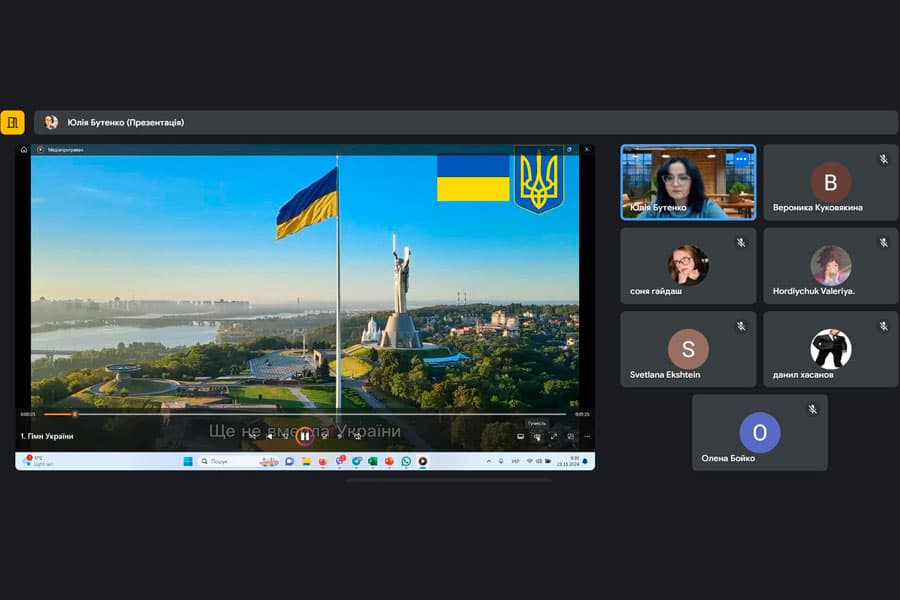Open the keyboard language indicator in tray

click(x=515, y=461)
